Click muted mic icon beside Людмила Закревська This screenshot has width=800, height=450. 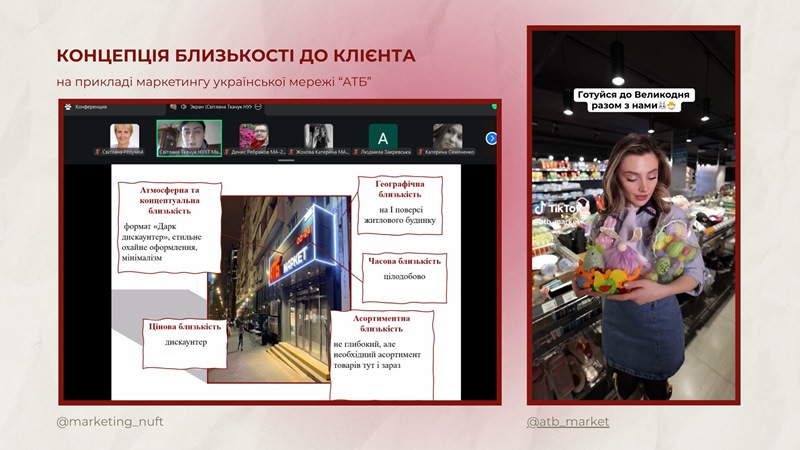click(356, 152)
